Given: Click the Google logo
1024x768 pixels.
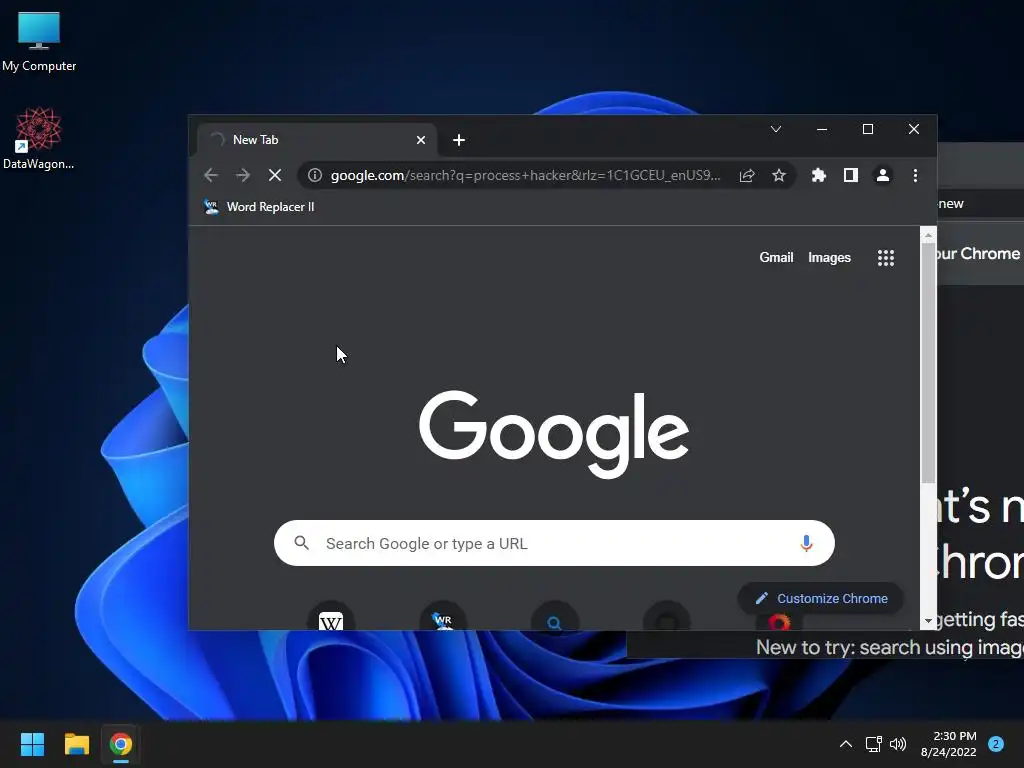Looking at the screenshot, I should tap(554, 433).
